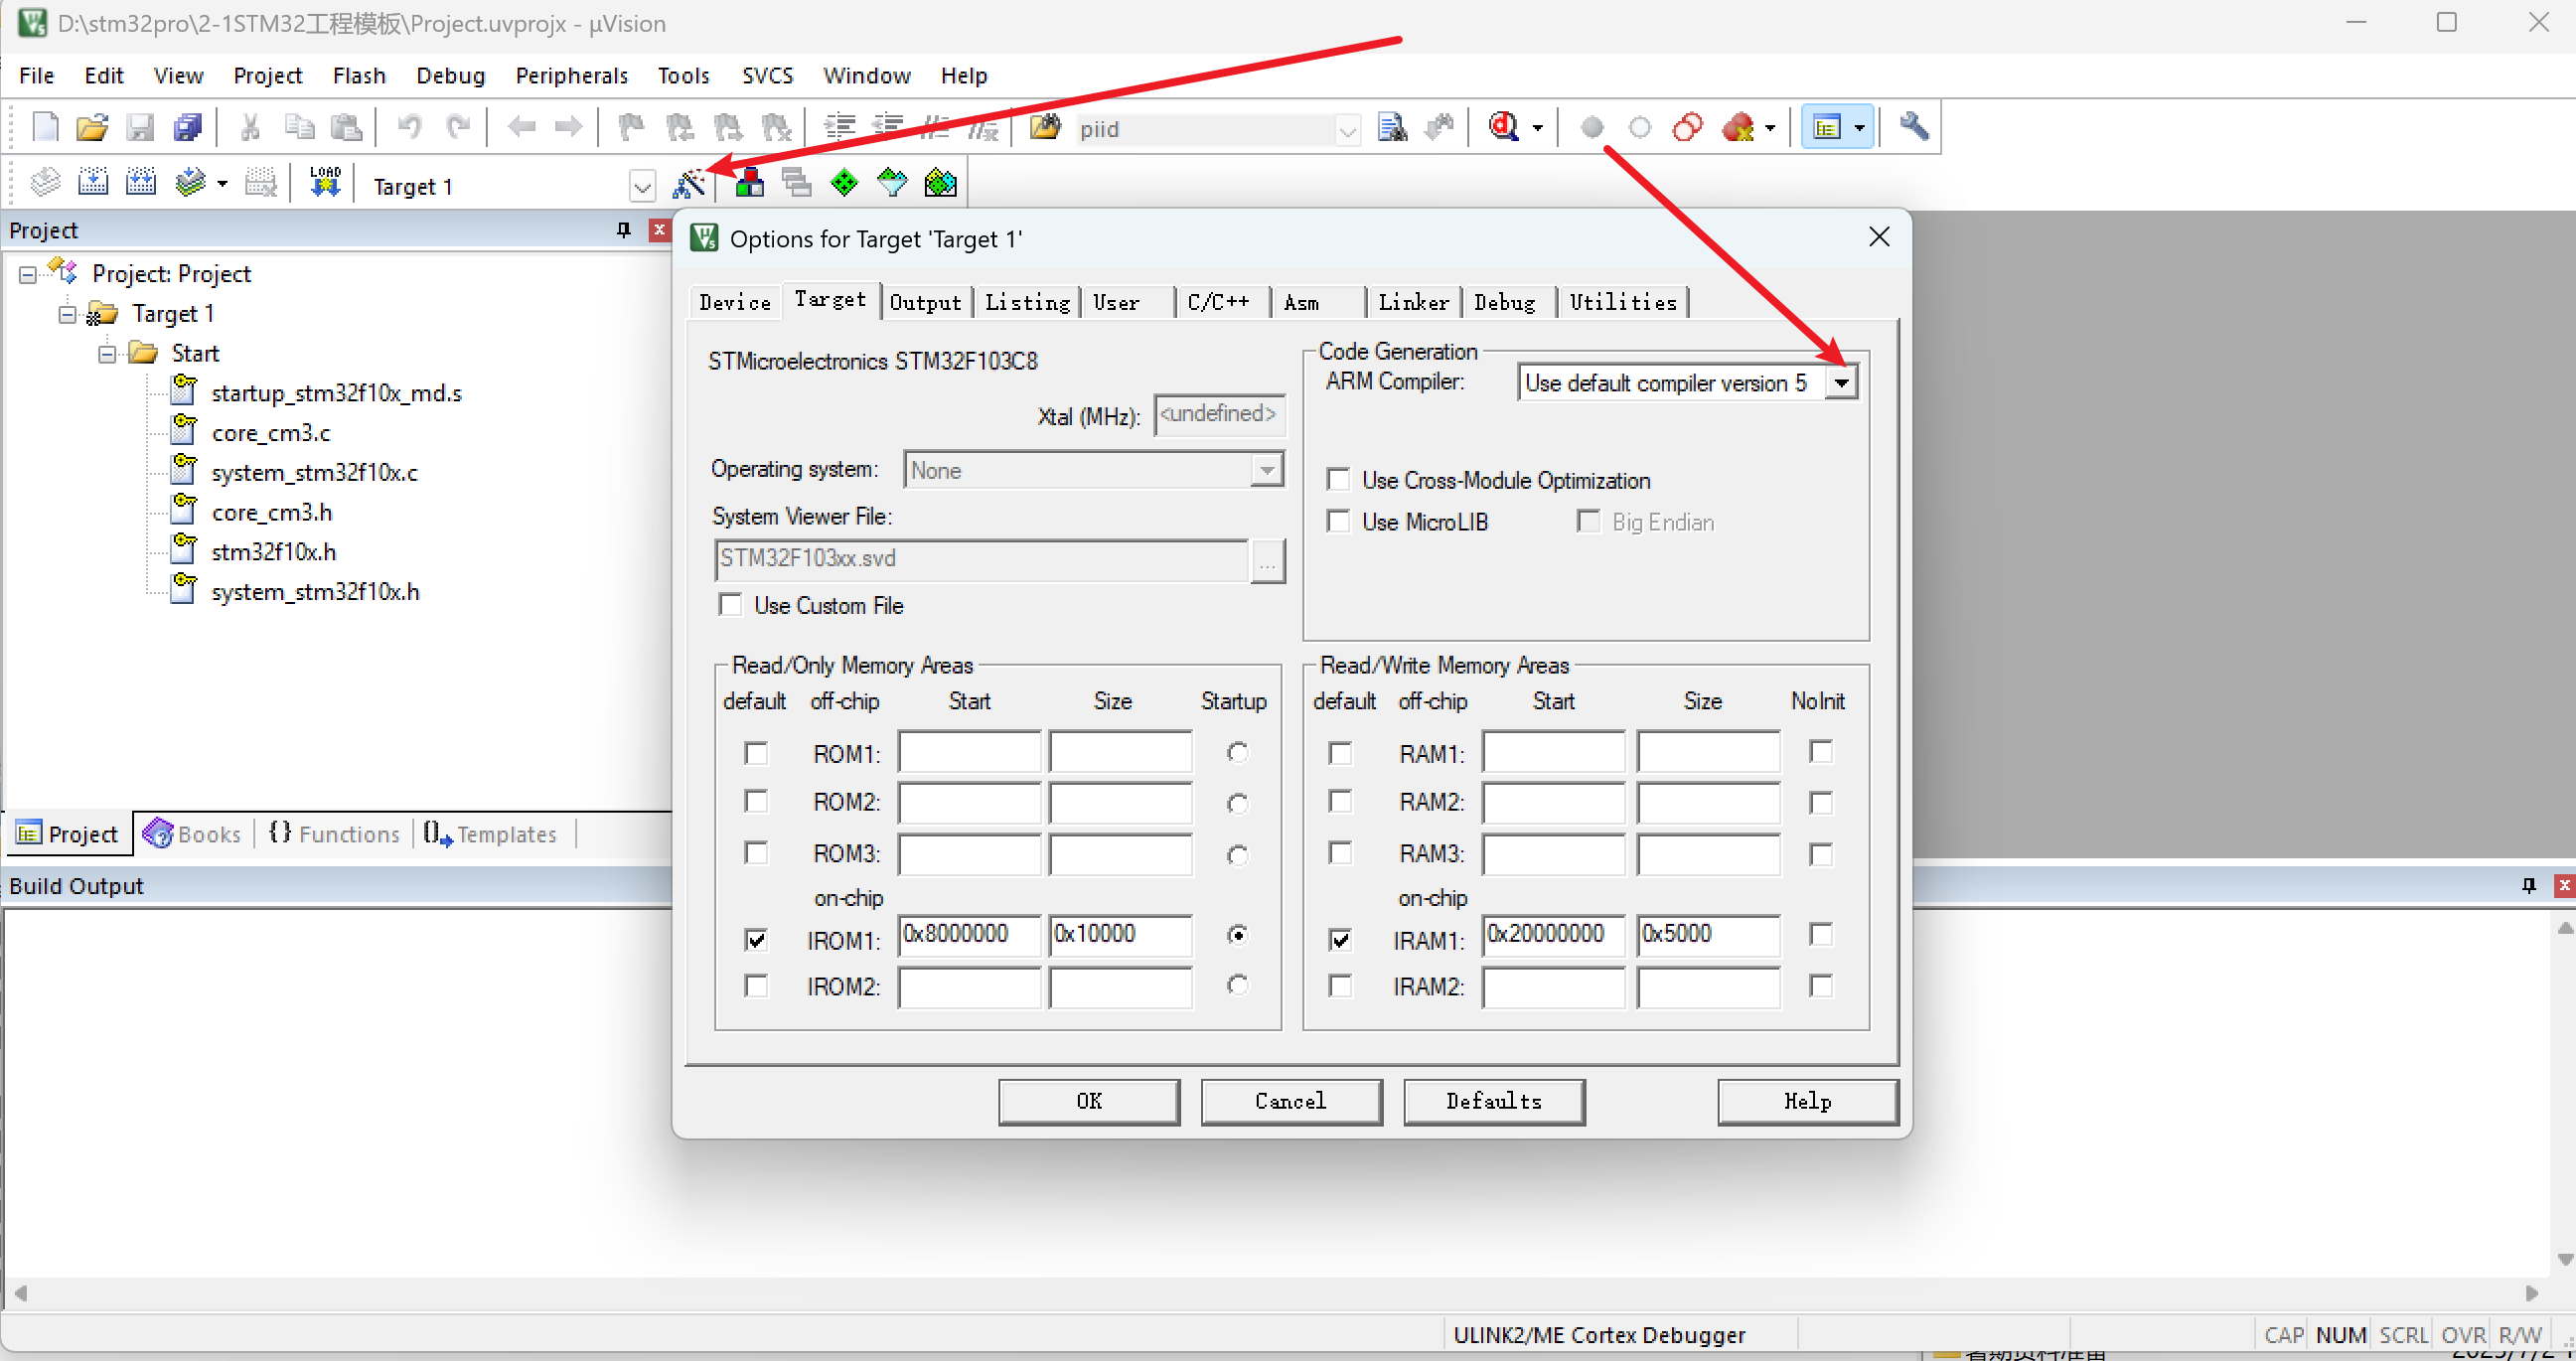Click Build Output scroll down arrow
Viewport: 2576px width, 1361px height.
pyautogui.click(x=2564, y=1259)
